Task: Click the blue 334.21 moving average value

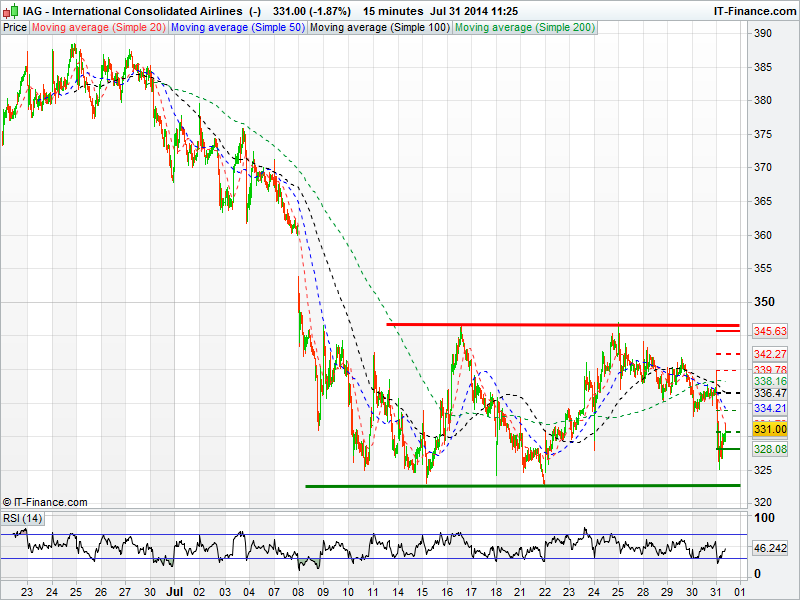Action: point(770,408)
